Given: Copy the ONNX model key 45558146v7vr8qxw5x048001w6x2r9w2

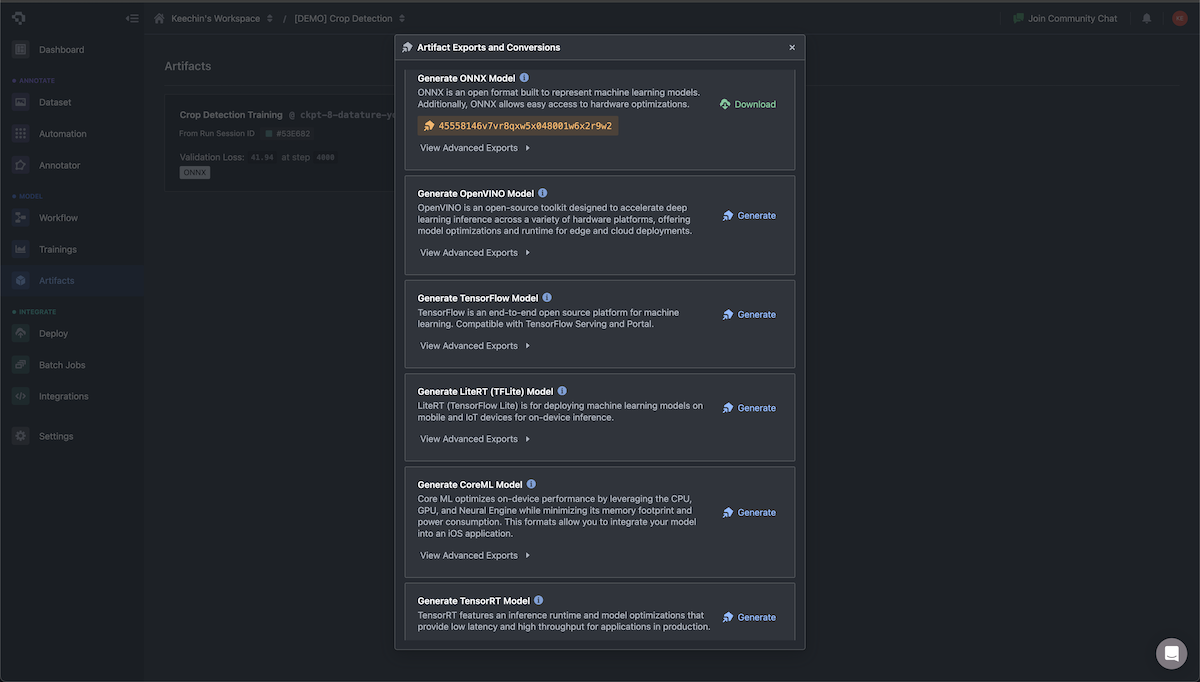Looking at the screenshot, I should coord(518,126).
